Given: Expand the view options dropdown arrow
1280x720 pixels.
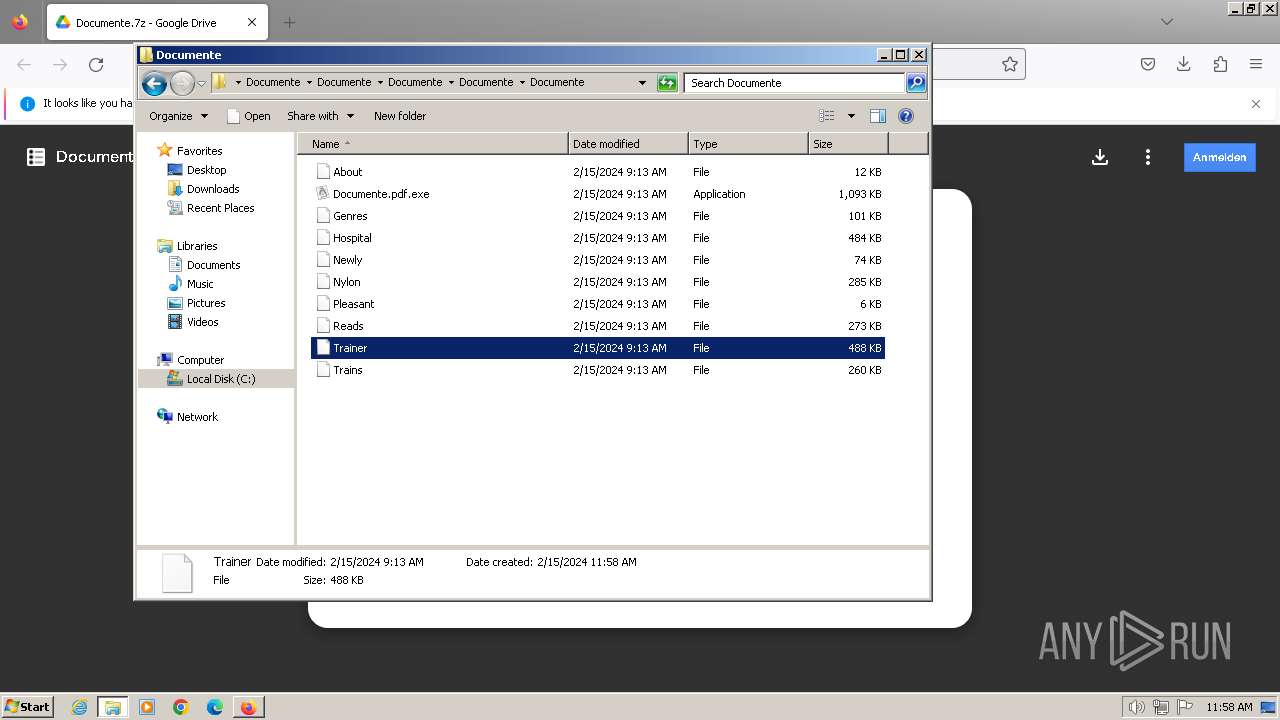Looking at the screenshot, I should [x=851, y=116].
